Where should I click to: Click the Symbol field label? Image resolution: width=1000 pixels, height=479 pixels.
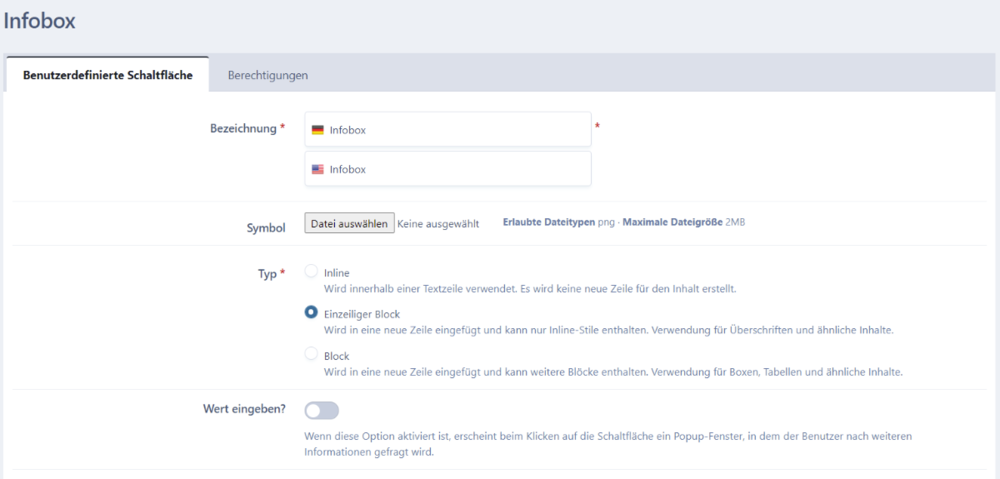click(266, 228)
